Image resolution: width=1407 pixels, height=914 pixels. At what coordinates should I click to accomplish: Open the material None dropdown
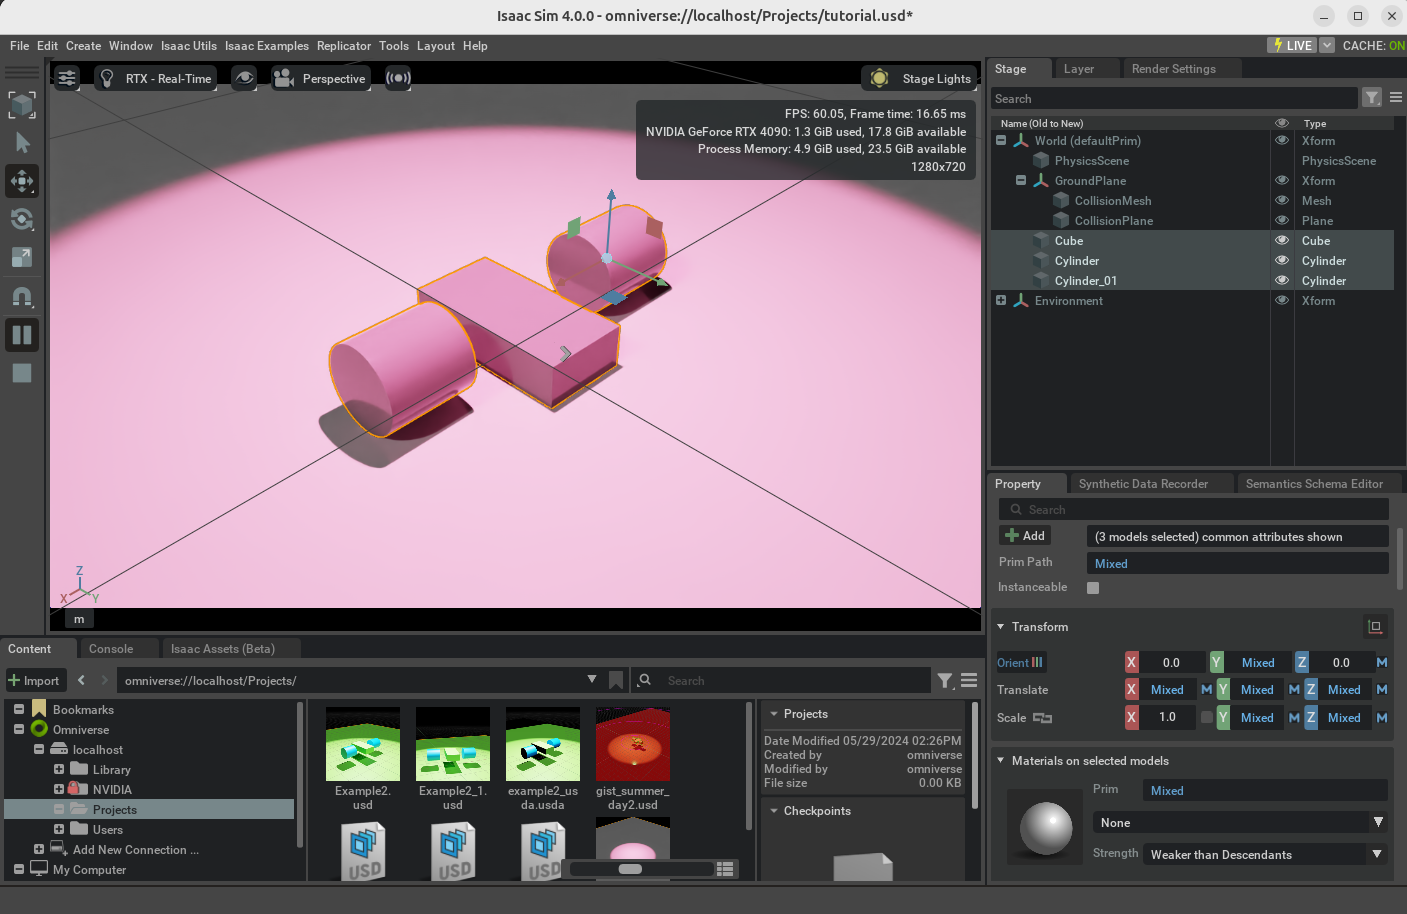[x=1239, y=822]
